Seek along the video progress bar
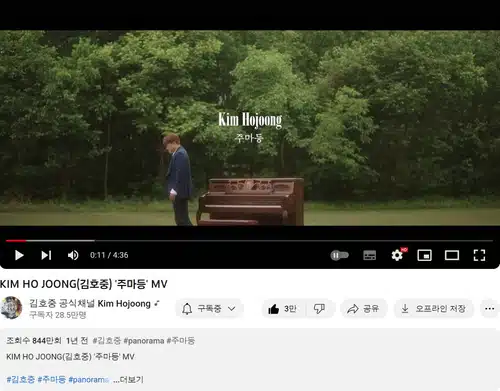The height and width of the screenshot is (391, 500). (x=249, y=240)
